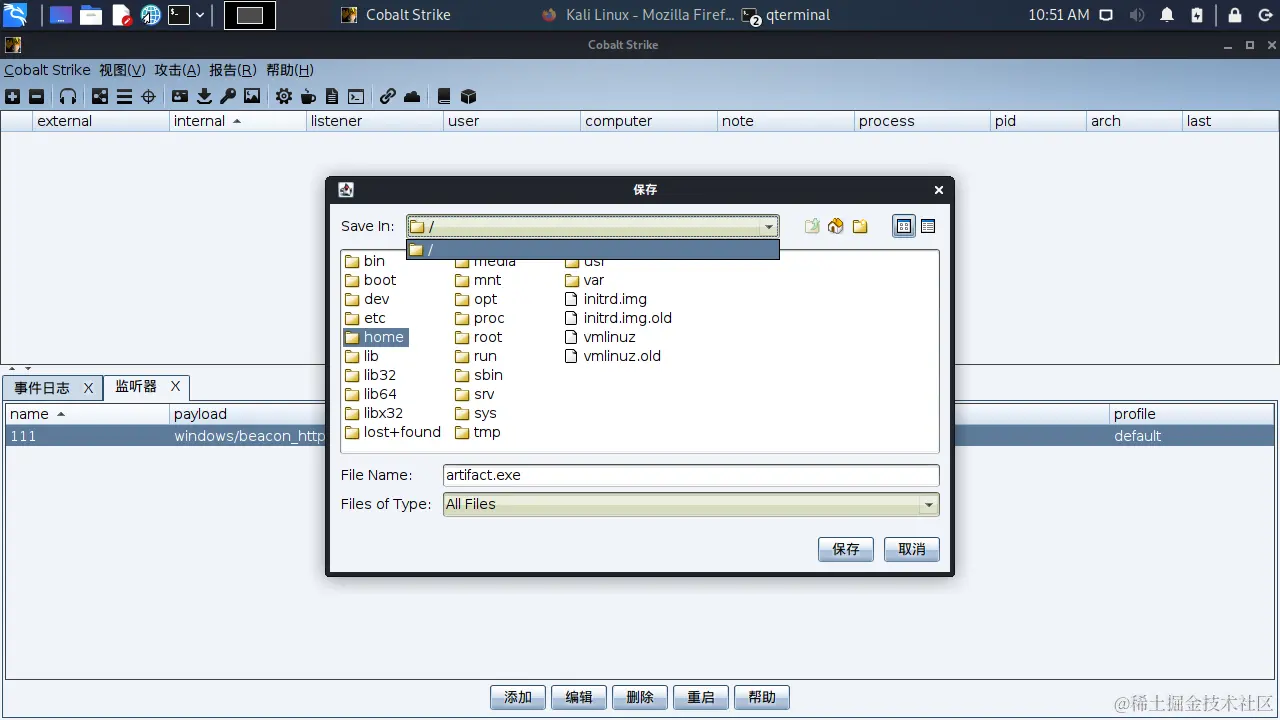Select the lost+found folder
Viewport: 1280px width, 720px height.
[393, 432]
